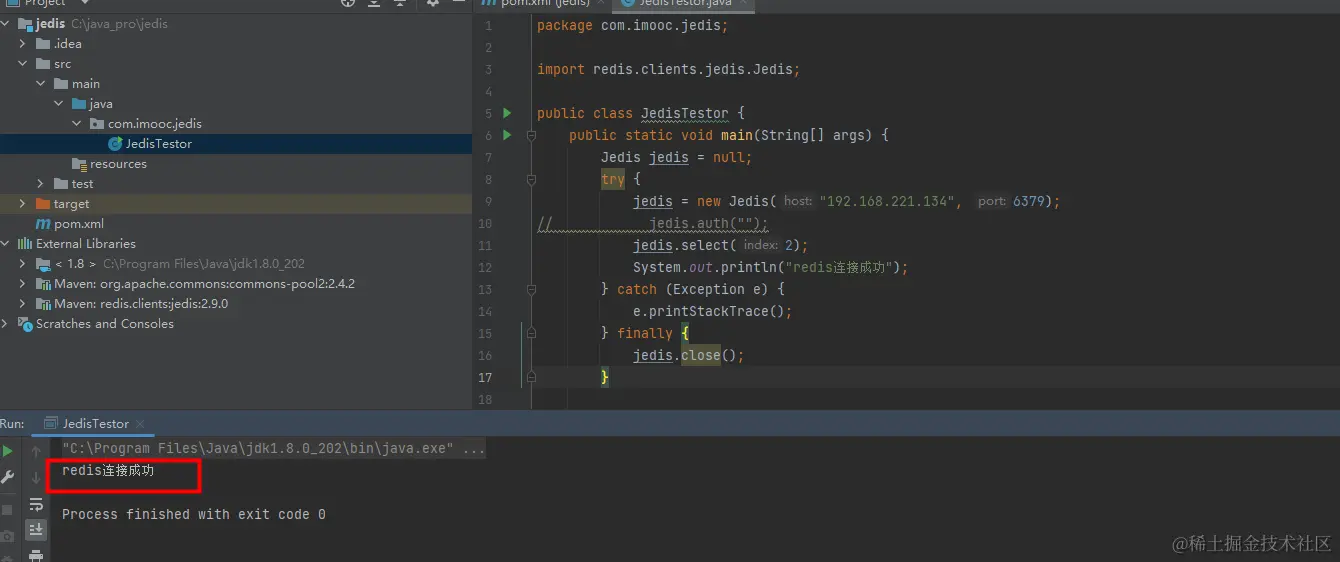Collapse the jedis project root node
Viewport: 1340px width, 562px height.
click(6, 24)
